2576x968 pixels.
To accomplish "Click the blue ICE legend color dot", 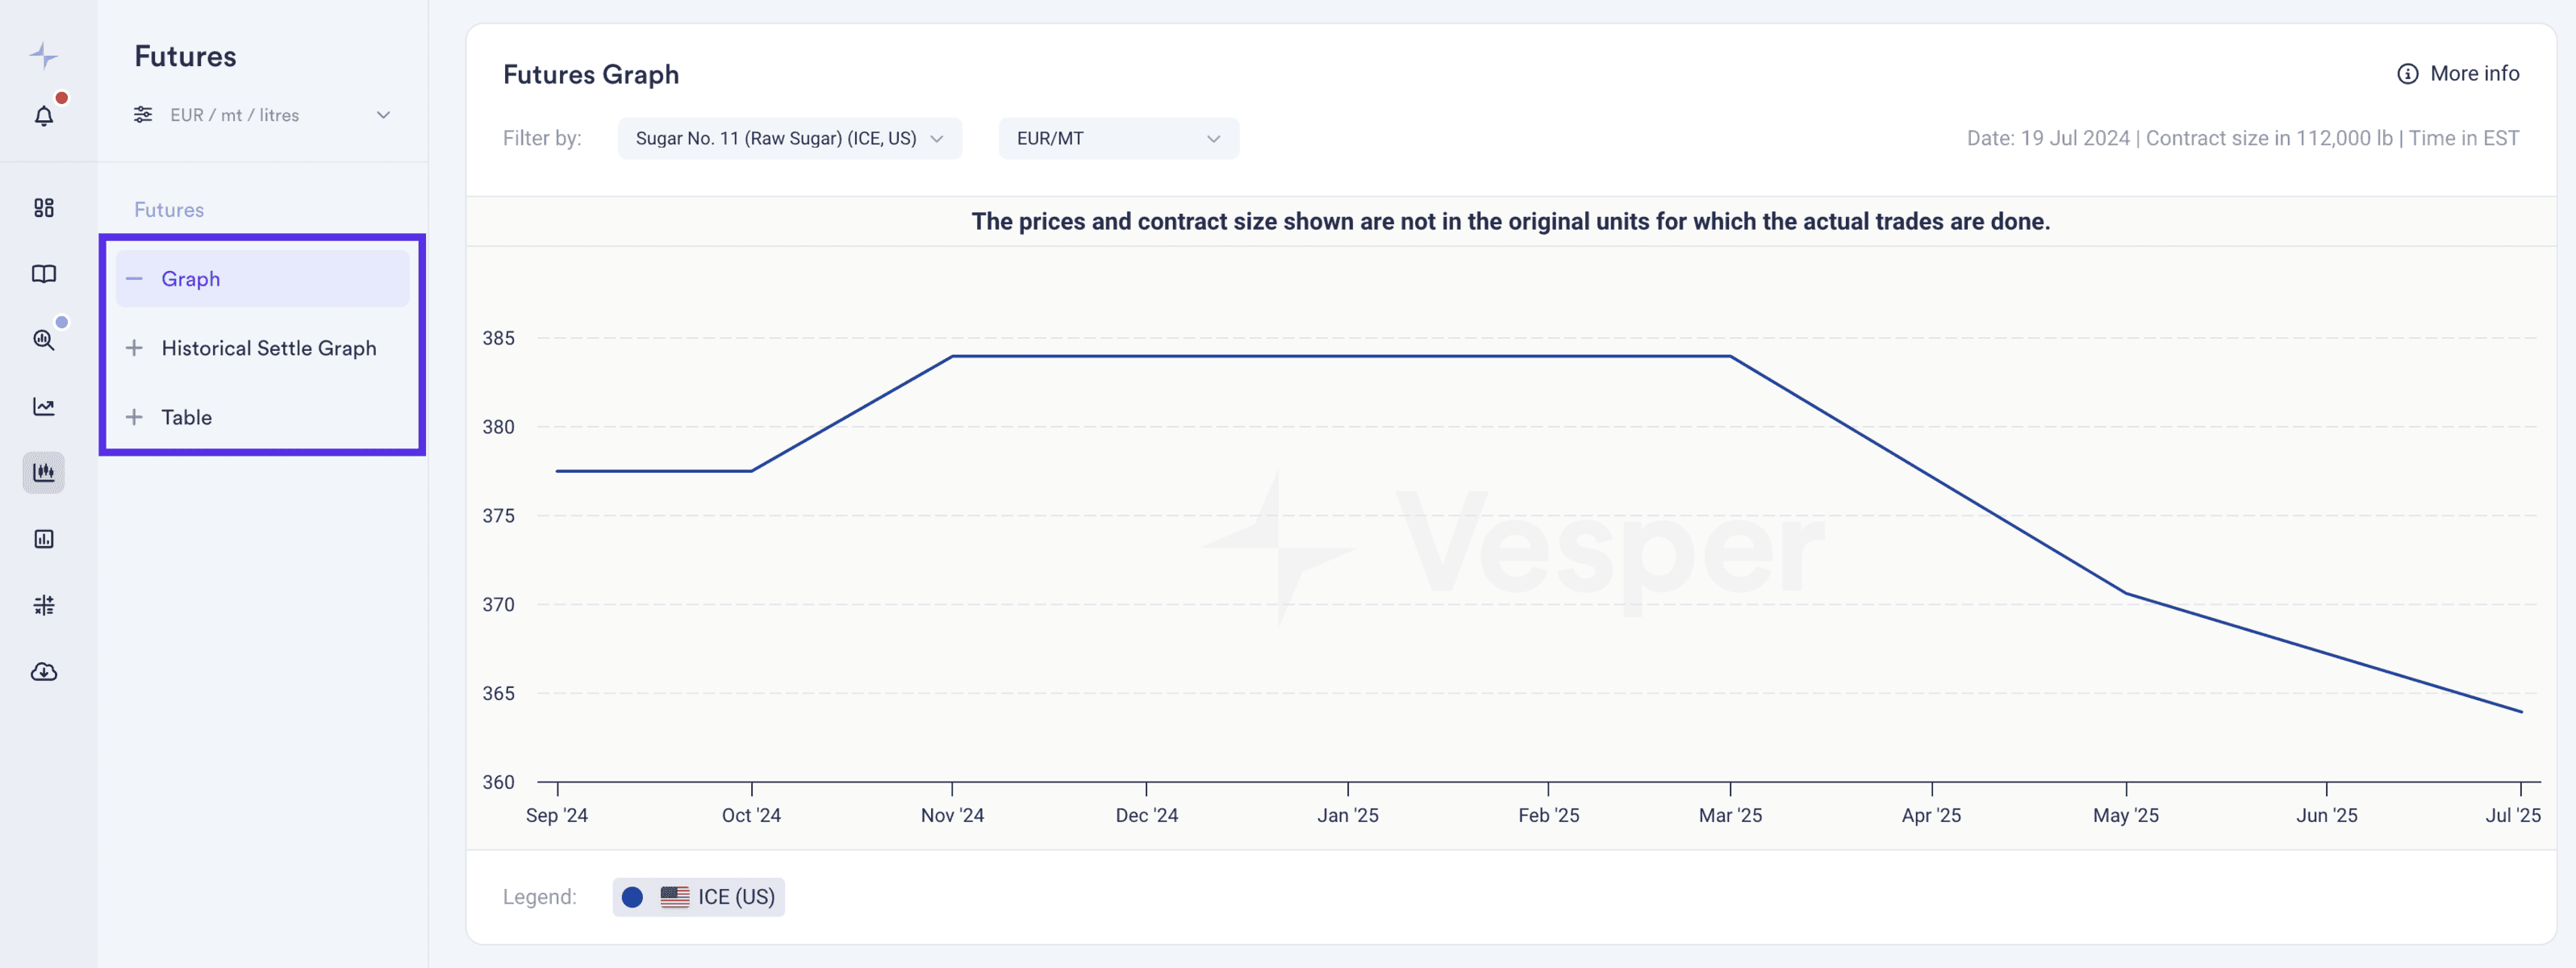I will 632,897.
